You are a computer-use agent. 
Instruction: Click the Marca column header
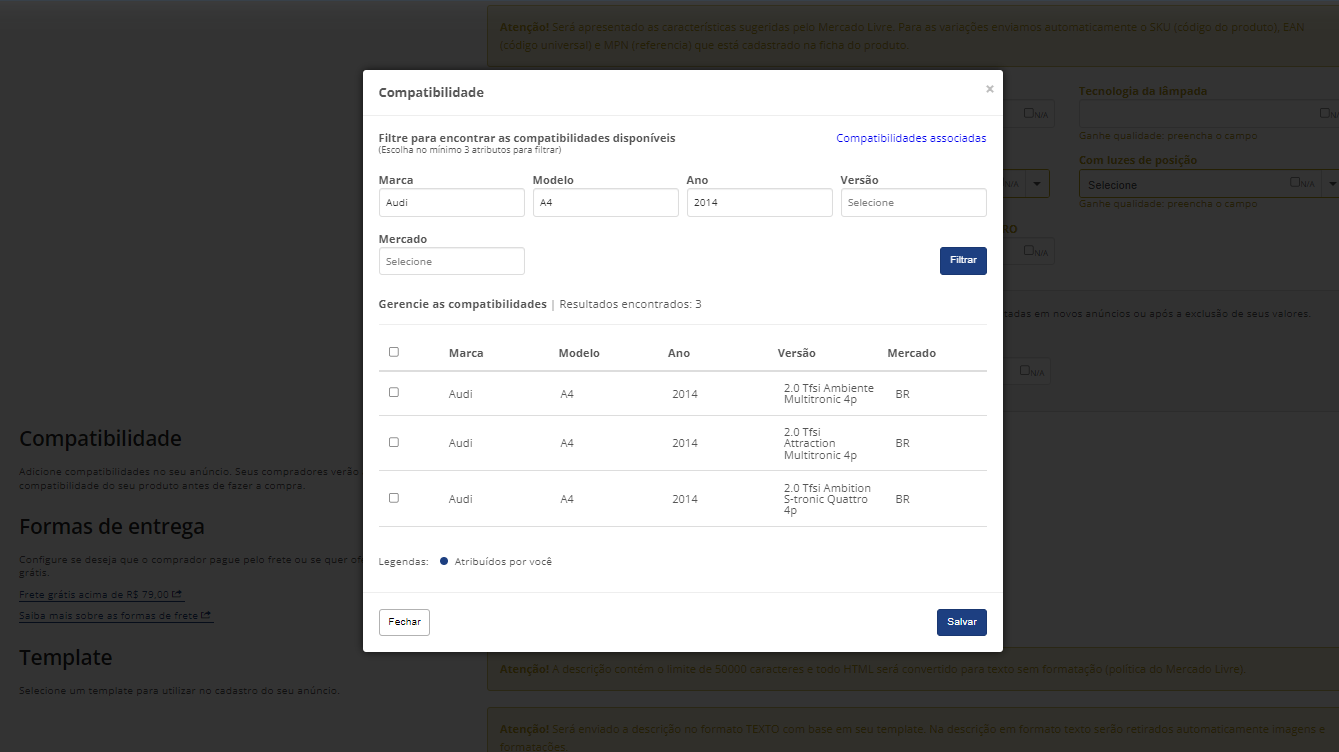coord(466,353)
